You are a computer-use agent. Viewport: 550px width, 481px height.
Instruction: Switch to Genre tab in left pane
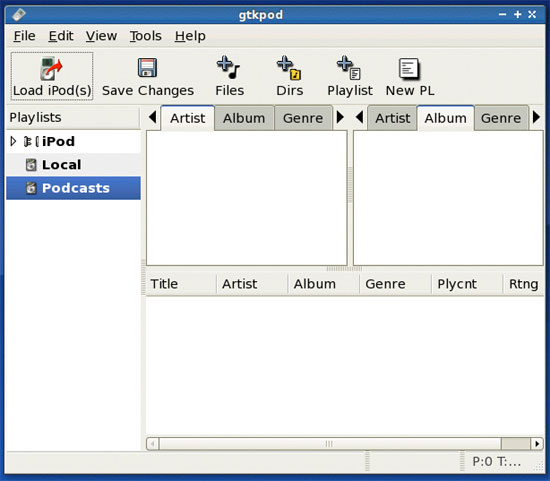click(303, 118)
